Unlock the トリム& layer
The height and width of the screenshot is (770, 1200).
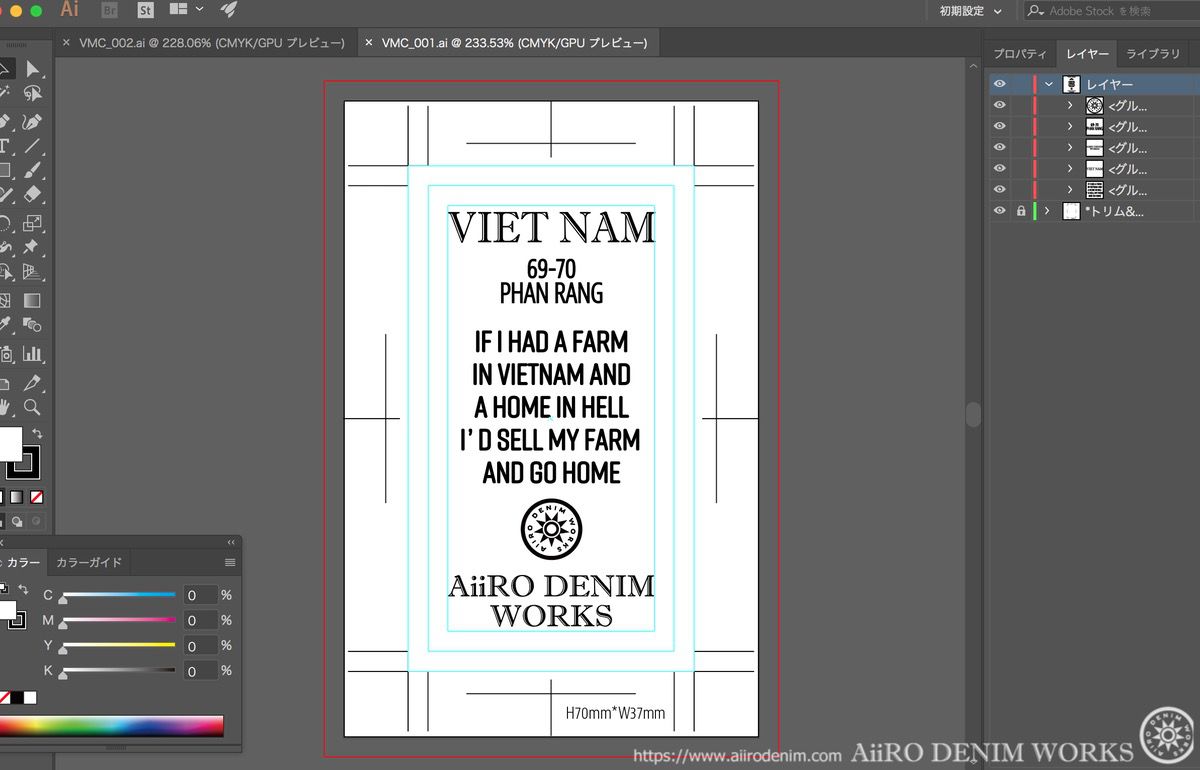[x=1020, y=211]
